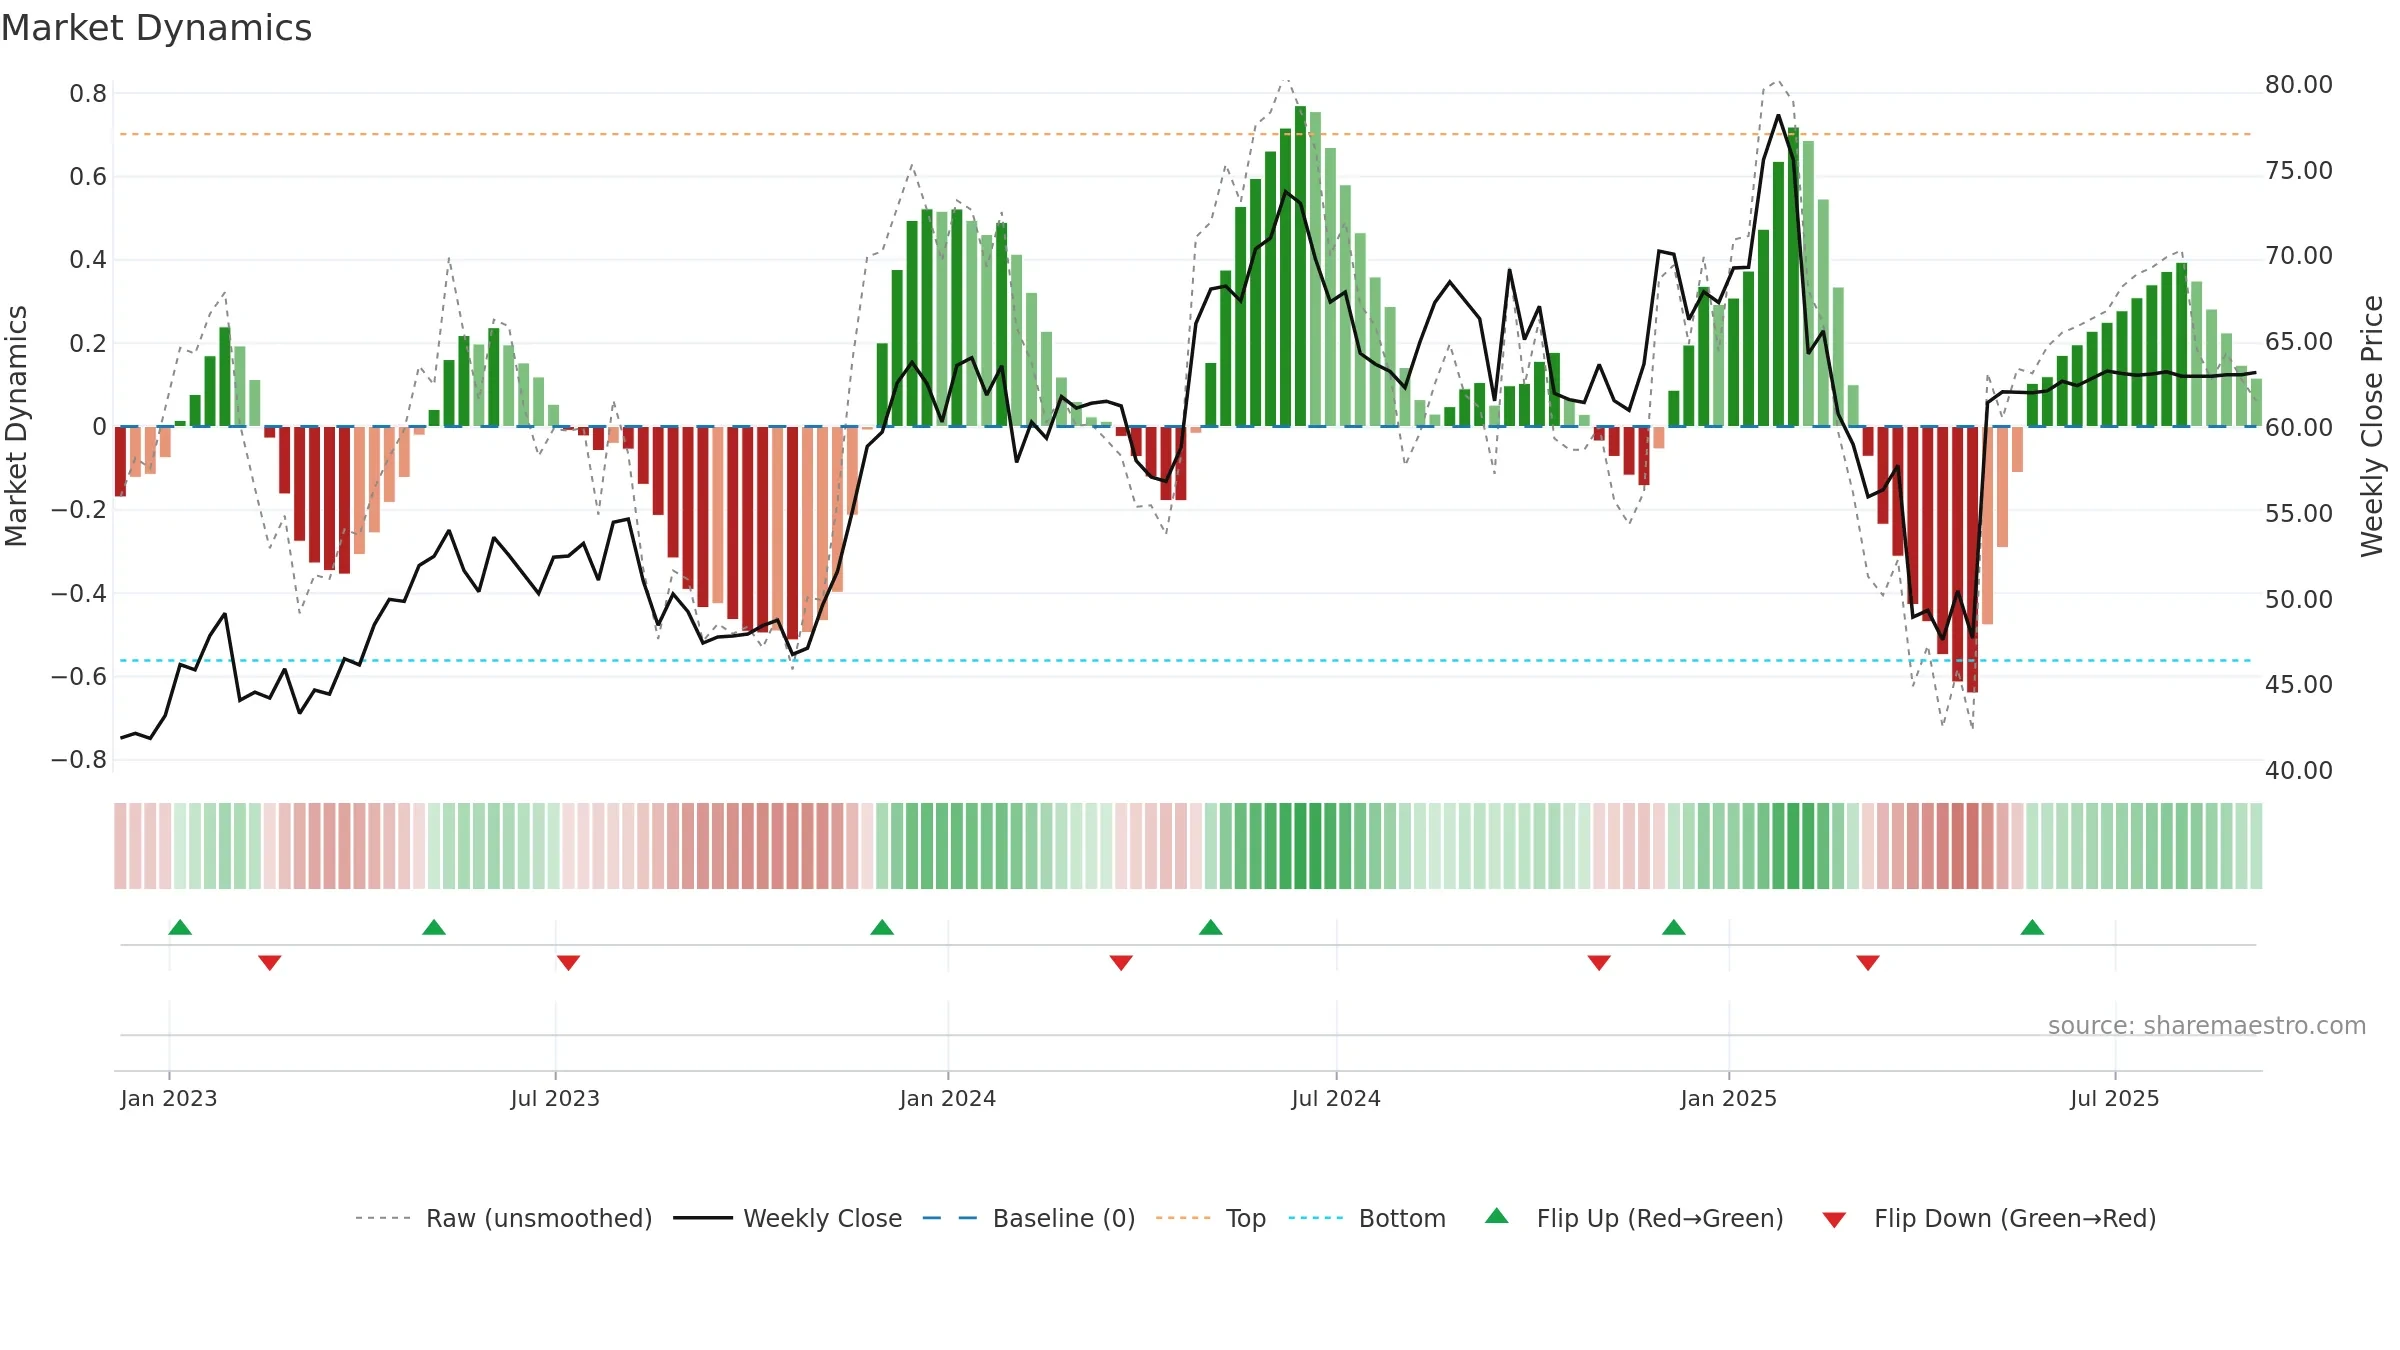Click the tallest green bar near Jul 2024
The width and height of the screenshot is (2400, 1350).
(x=1300, y=266)
